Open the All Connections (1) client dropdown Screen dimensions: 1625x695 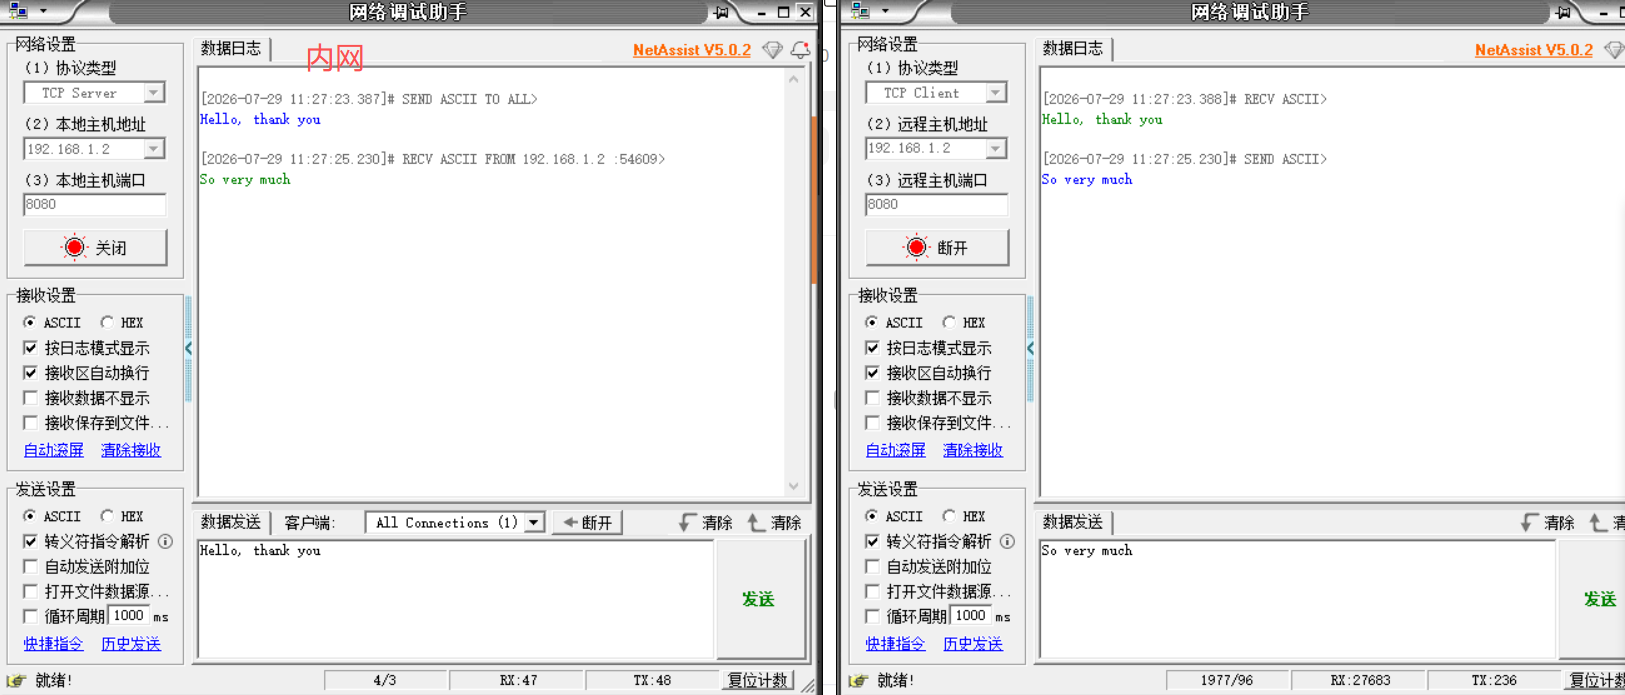[x=534, y=522]
